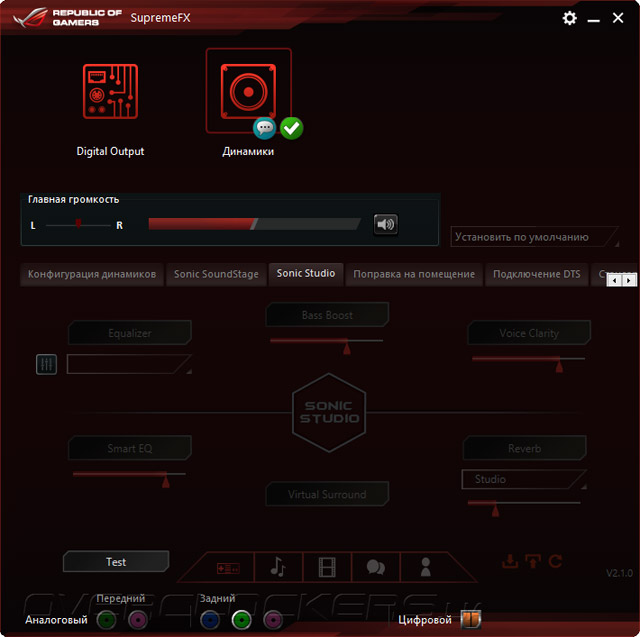Select the gaming preset icon
640x637 pixels.
pos(229,568)
